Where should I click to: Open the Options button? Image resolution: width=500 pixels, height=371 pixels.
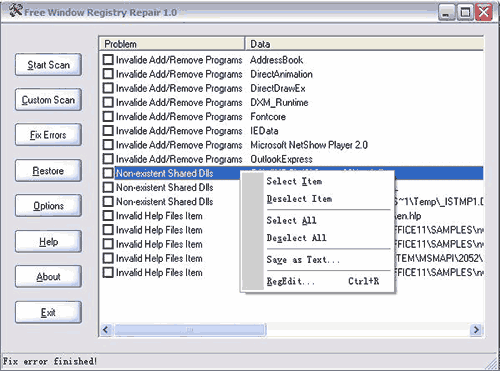pyautogui.click(x=48, y=206)
